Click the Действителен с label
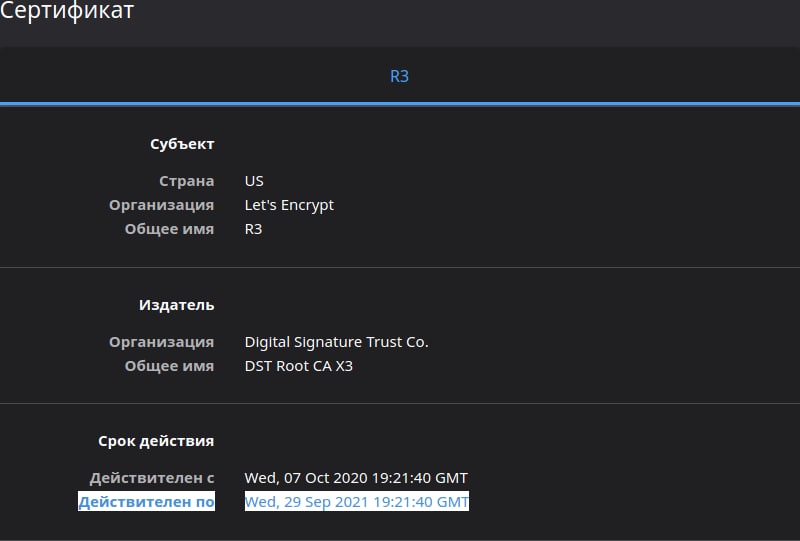This screenshot has height=541, width=800. [152, 478]
